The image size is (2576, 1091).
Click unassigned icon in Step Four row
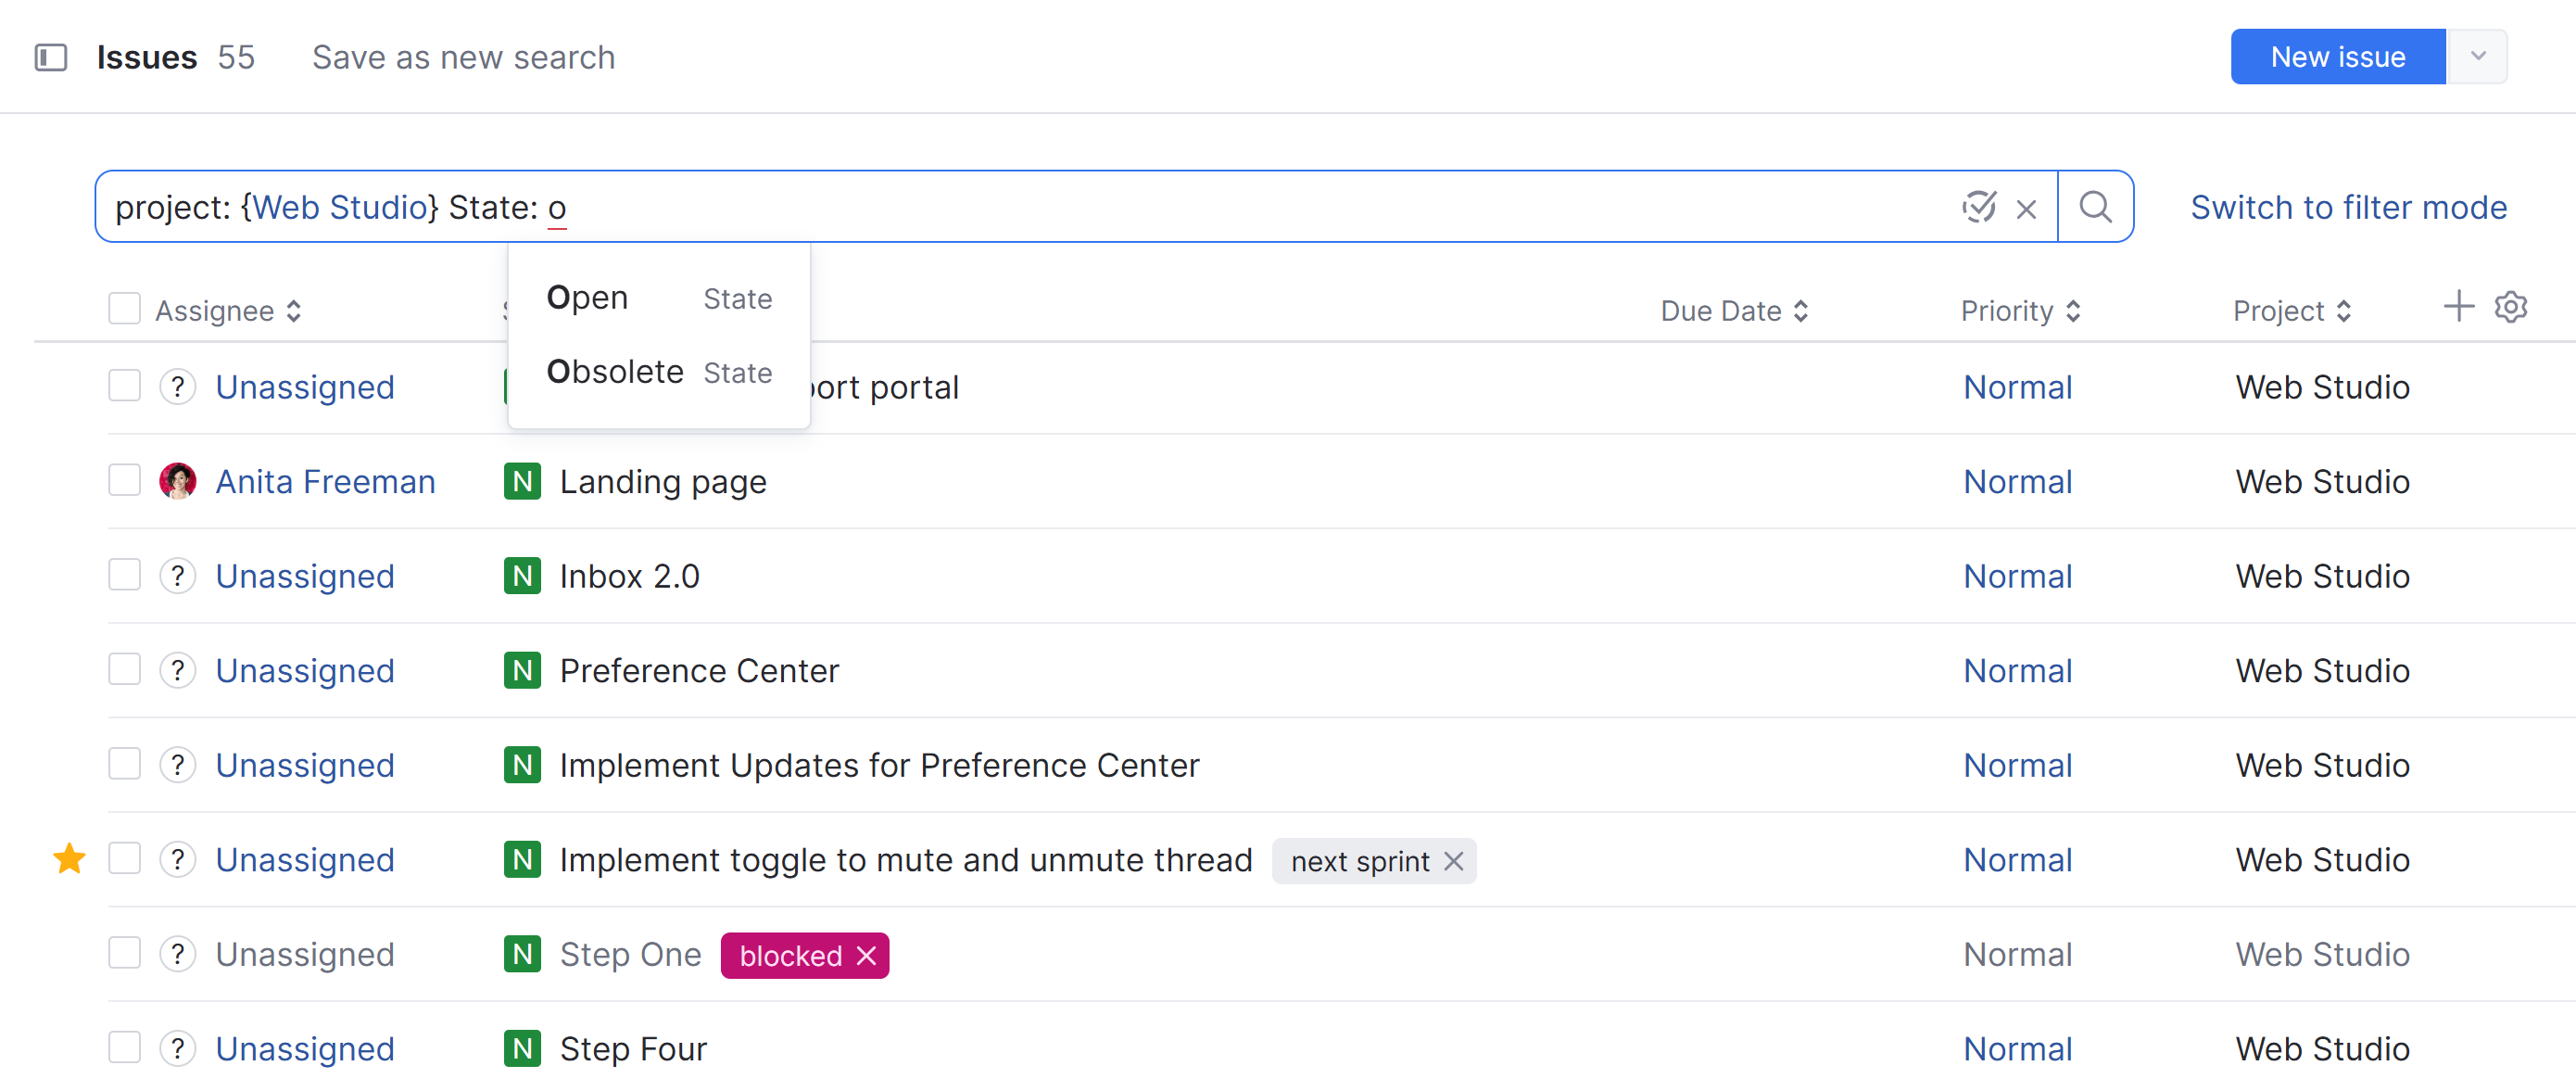click(x=178, y=1048)
